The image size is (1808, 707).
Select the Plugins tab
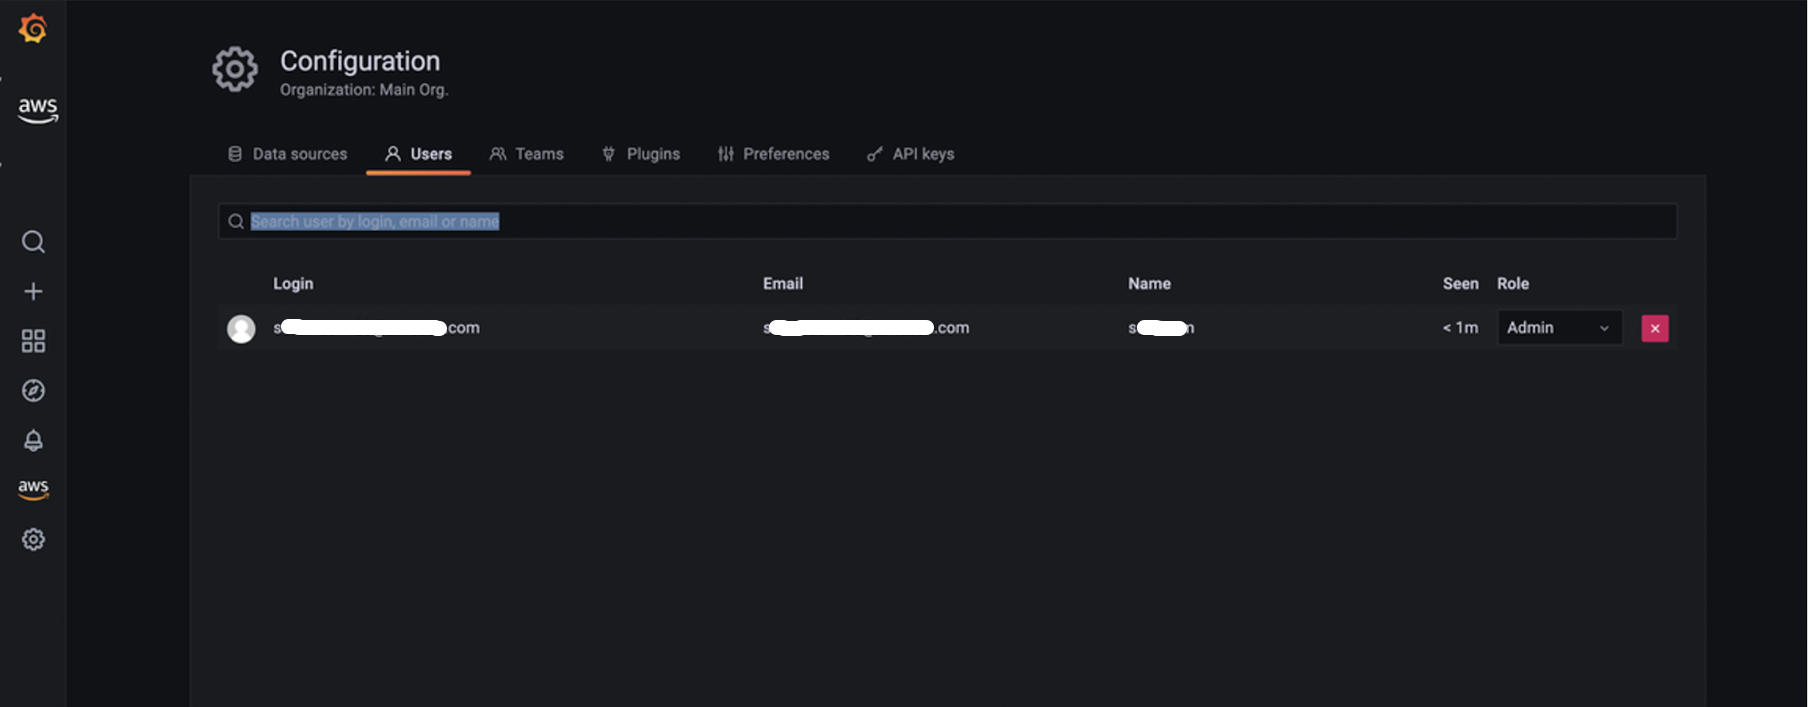coord(641,154)
